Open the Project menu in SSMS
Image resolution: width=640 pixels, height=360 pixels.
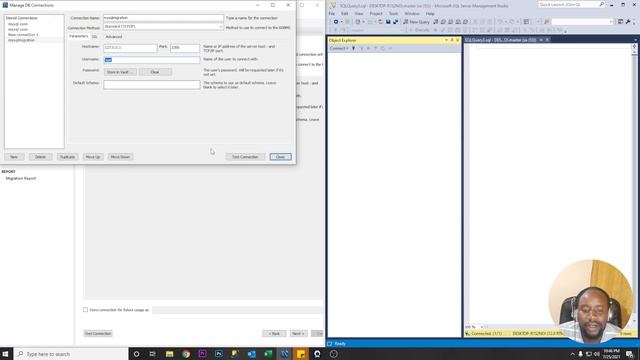click(376, 13)
